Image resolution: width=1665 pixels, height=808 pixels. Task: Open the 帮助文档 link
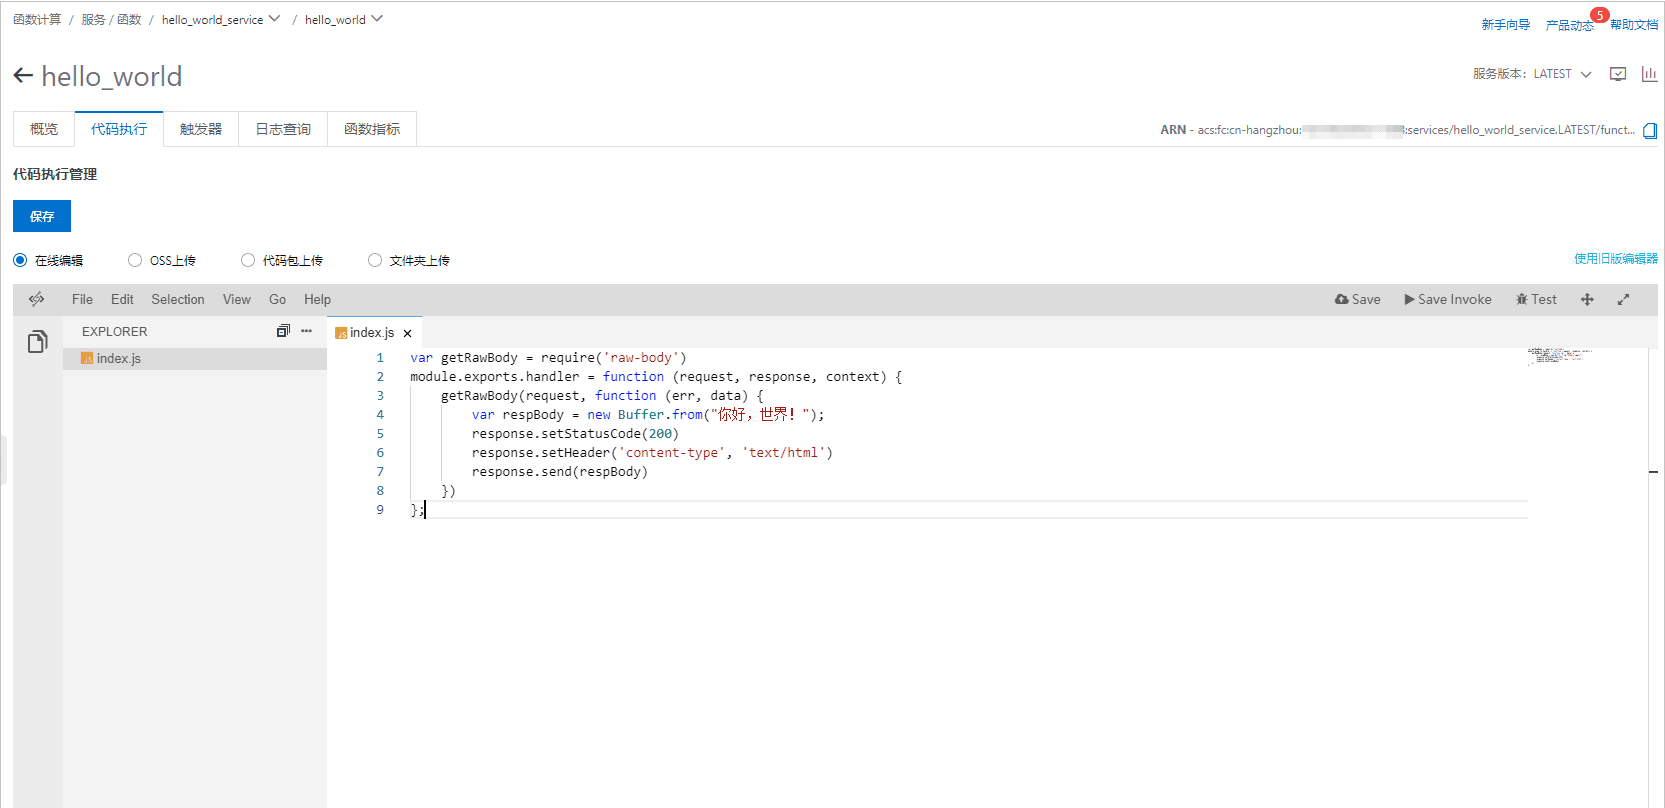[x=1634, y=25]
